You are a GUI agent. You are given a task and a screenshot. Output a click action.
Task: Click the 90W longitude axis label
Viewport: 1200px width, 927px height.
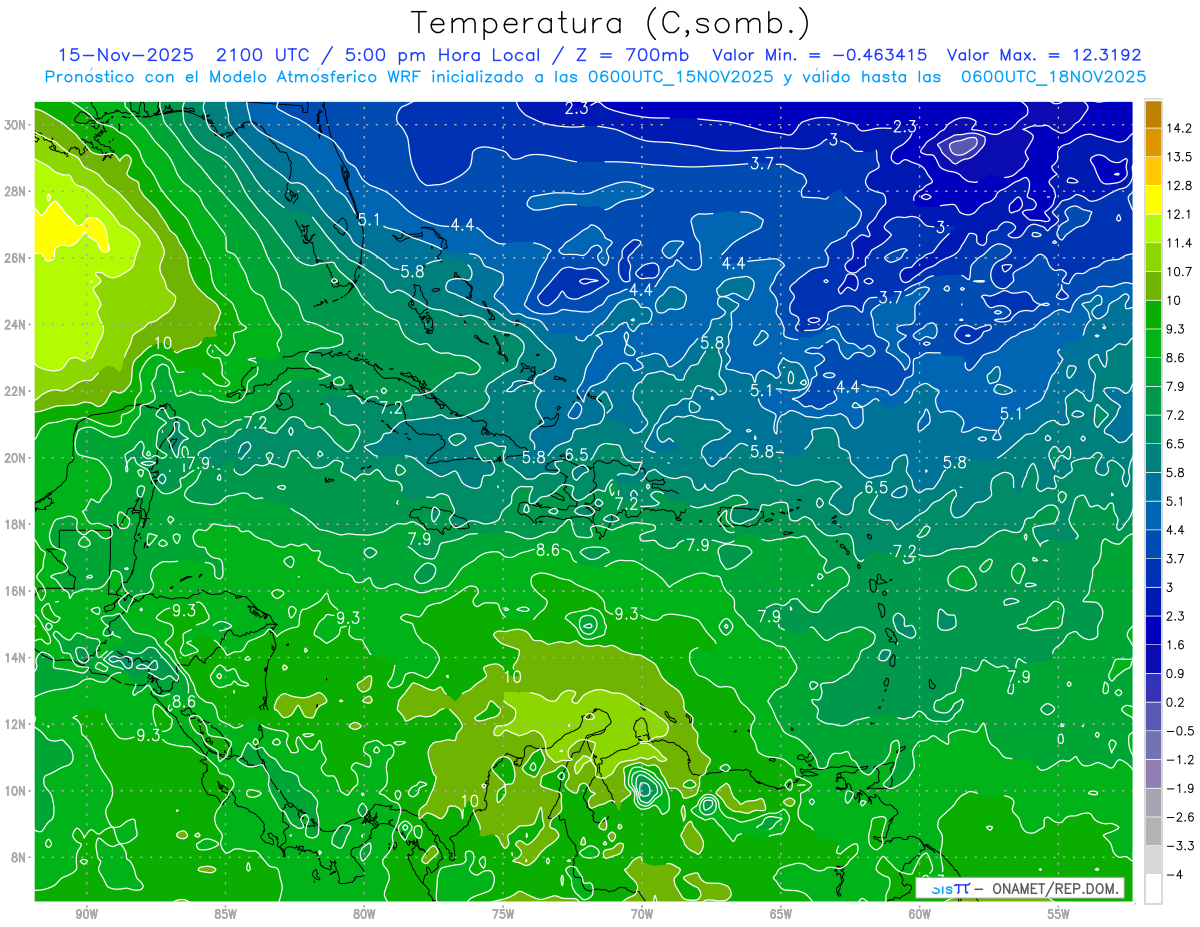click(86, 914)
